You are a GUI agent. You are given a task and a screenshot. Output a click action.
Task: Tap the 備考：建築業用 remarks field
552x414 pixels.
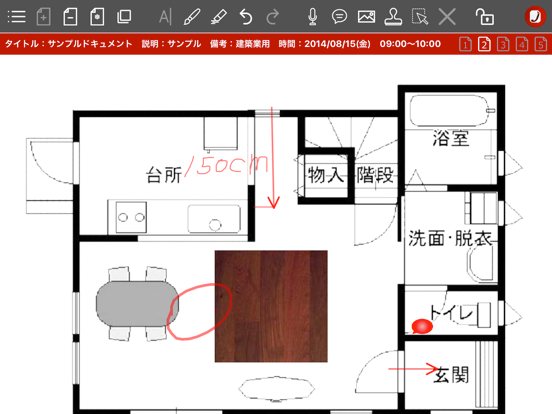pyautogui.click(x=240, y=44)
